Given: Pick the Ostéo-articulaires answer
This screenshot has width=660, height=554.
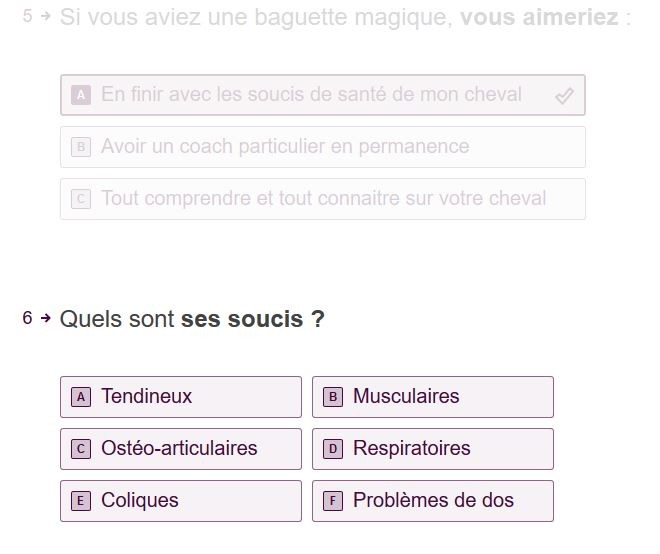Looking at the screenshot, I should (180, 449).
